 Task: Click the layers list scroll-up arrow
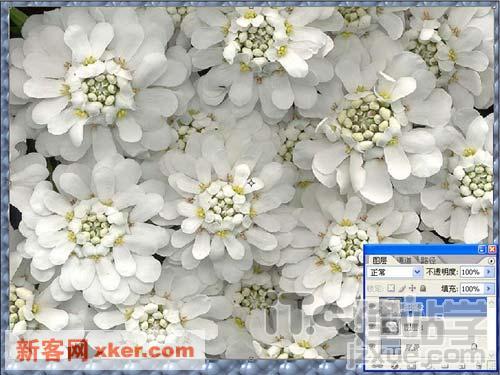click(491, 301)
